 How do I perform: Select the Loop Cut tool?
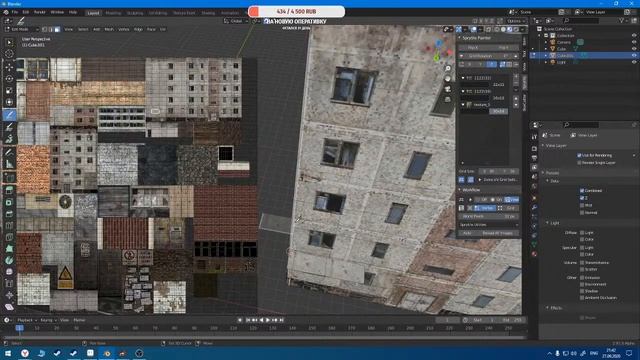(9, 225)
